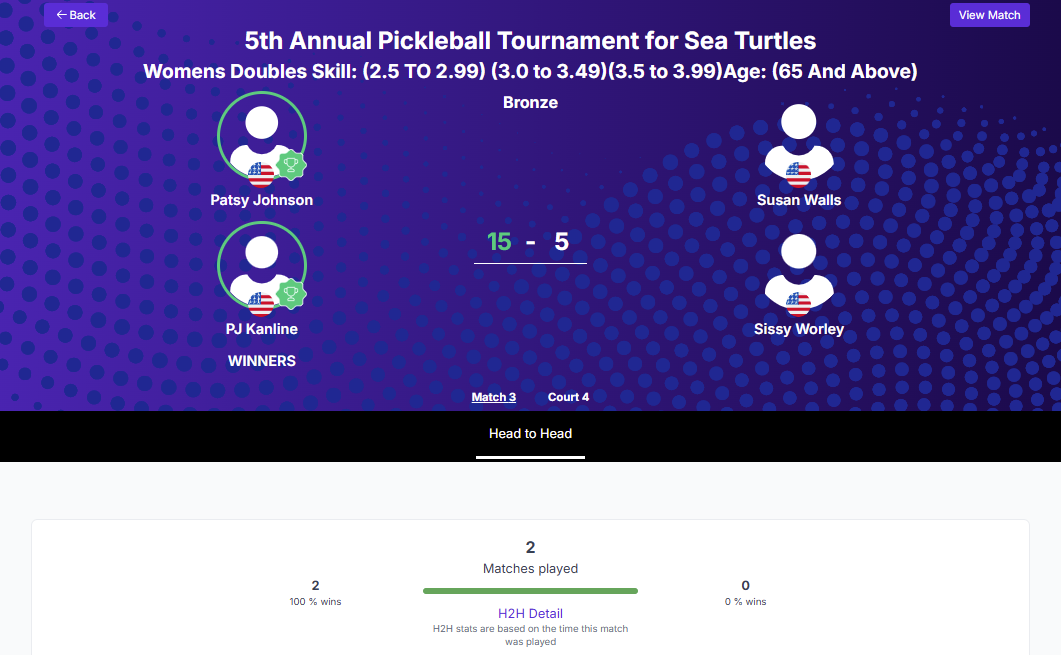Click the Court 4 label

[x=568, y=397]
